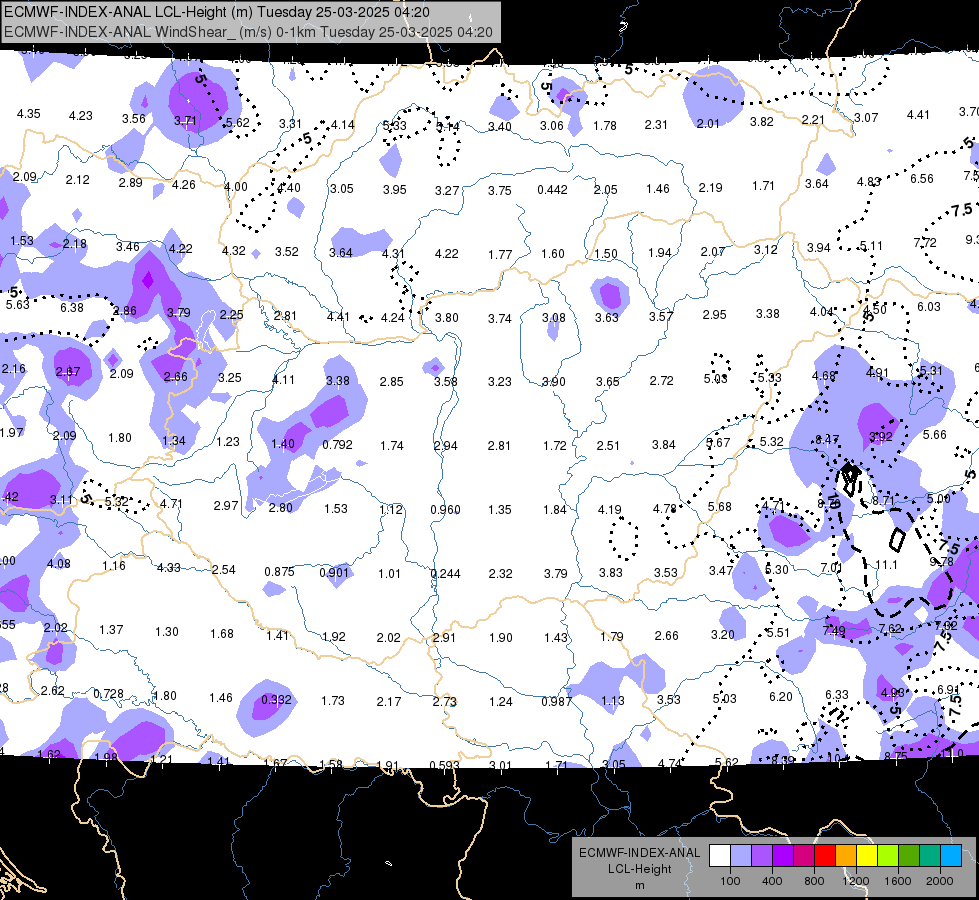979x900 pixels.
Task: Click the map value 3.95
Action: coord(395,189)
